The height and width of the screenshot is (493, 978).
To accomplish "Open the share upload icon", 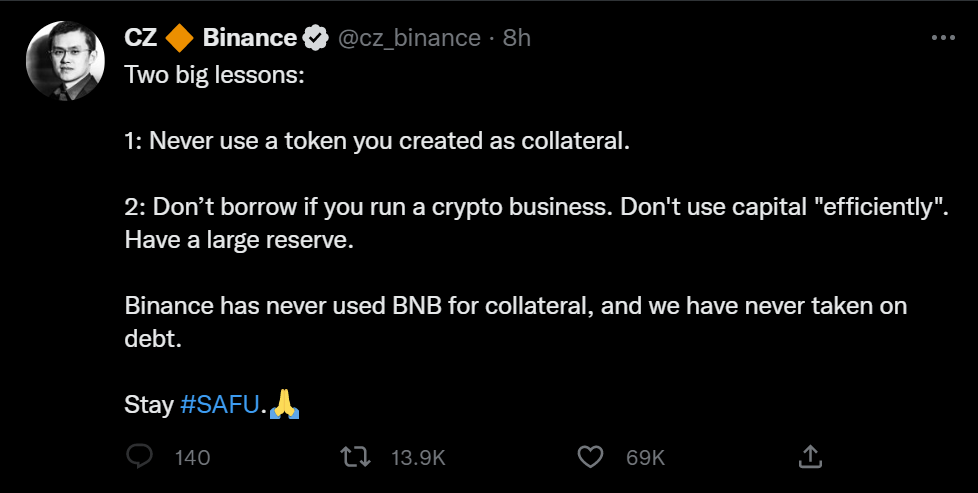I will coord(810,457).
